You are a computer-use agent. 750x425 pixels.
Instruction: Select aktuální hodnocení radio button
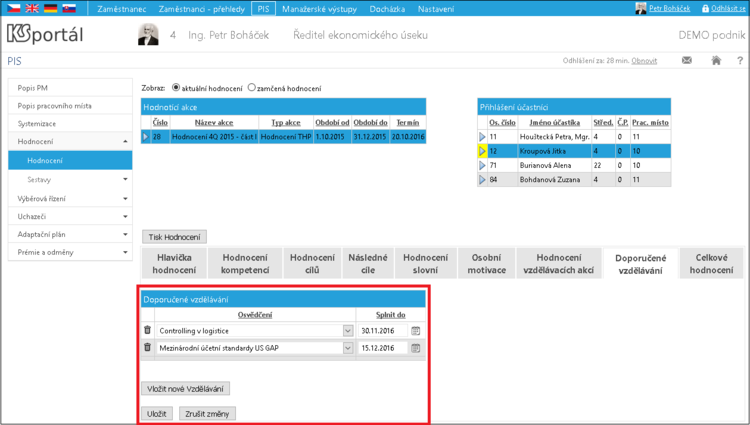(176, 87)
